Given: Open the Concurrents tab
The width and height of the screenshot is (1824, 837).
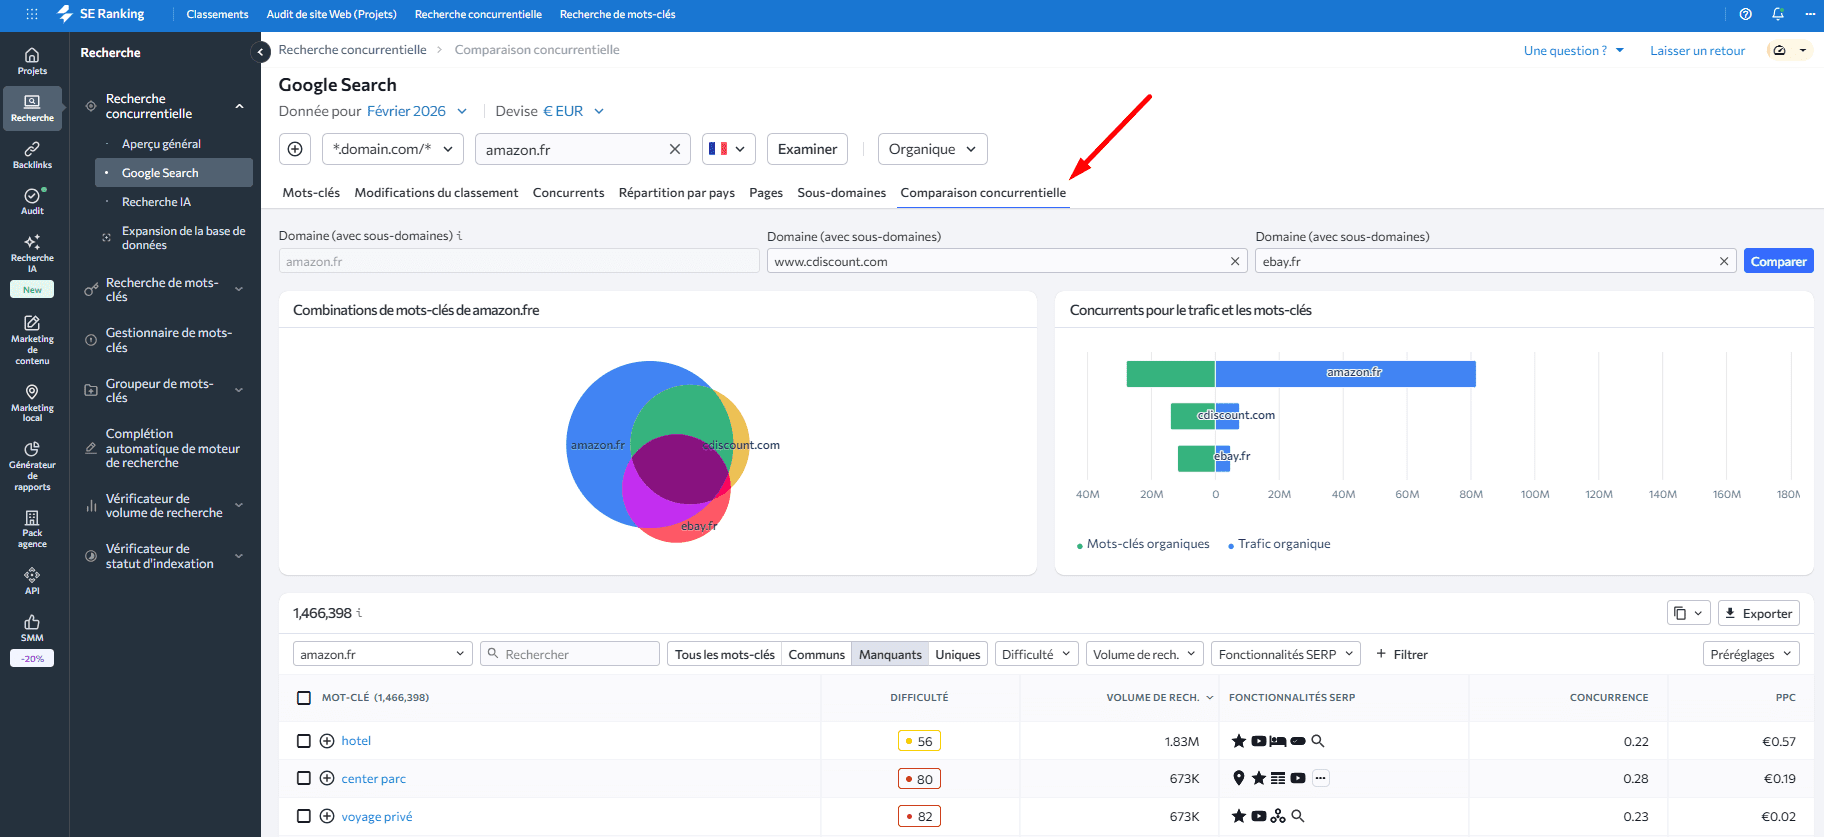Looking at the screenshot, I should tap(568, 193).
